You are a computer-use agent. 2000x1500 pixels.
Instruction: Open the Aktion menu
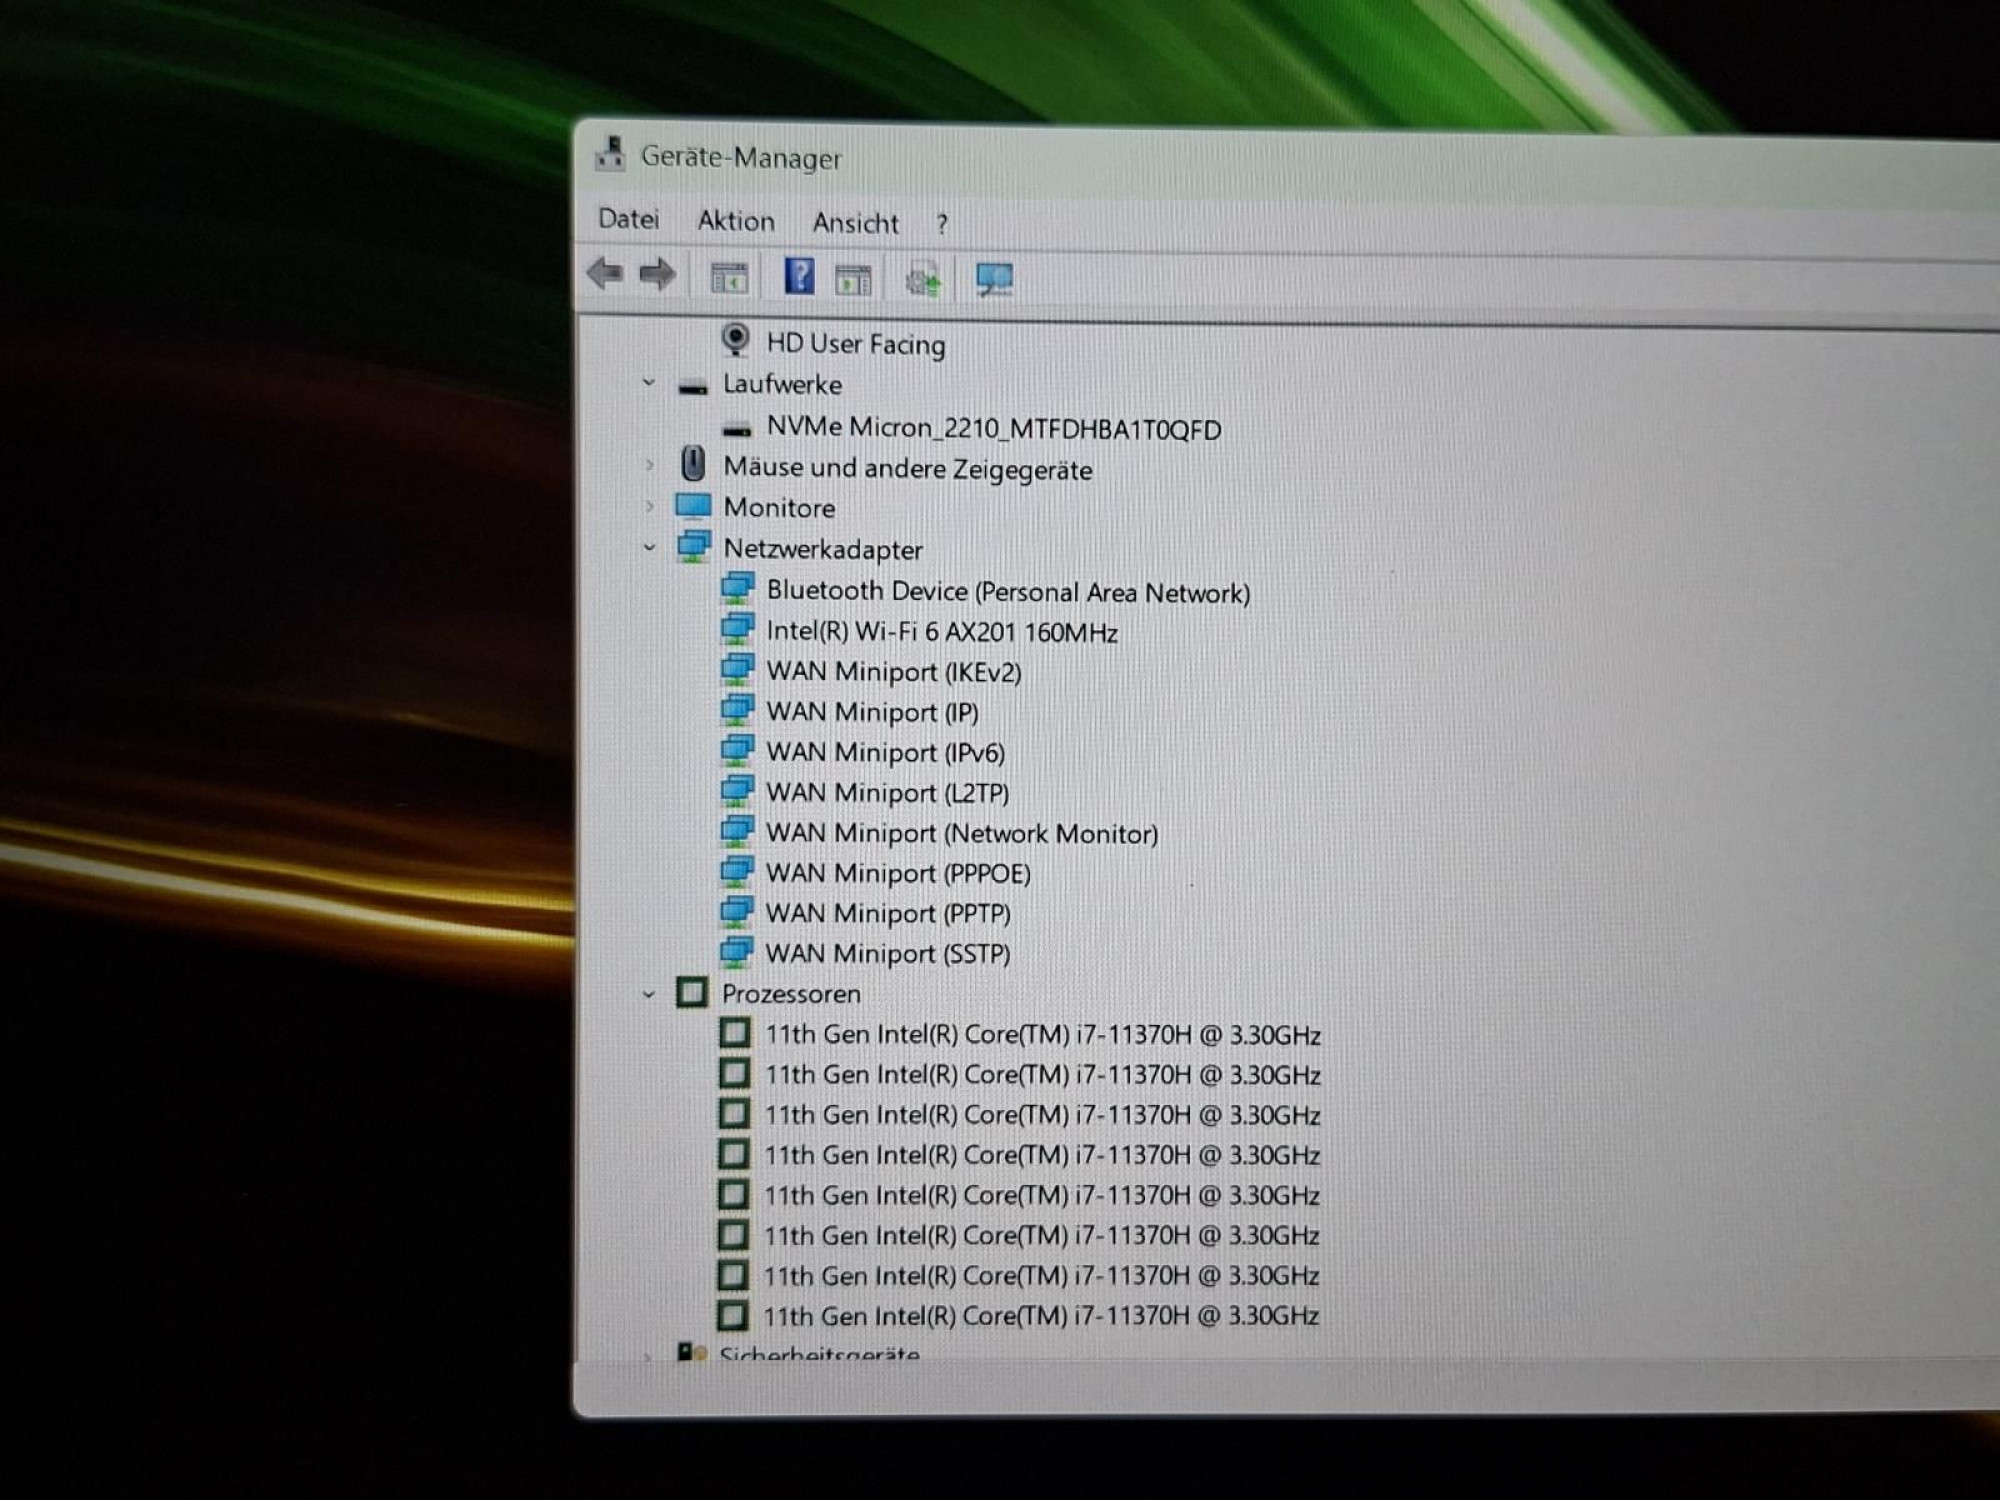[736, 221]
